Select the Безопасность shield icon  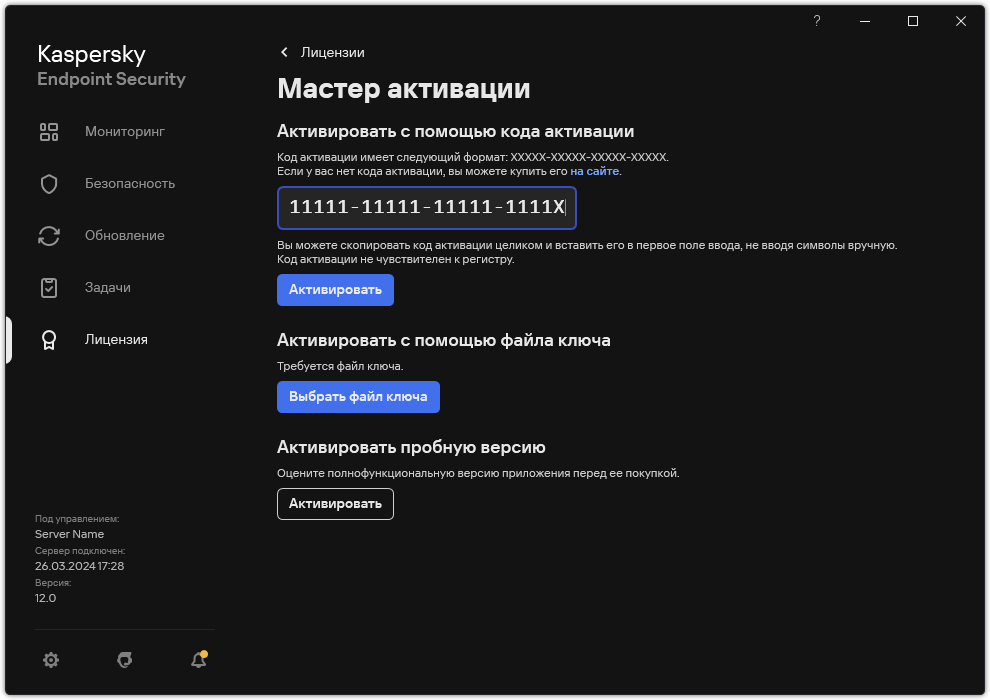pyautogui.click(x=49, y=183)
